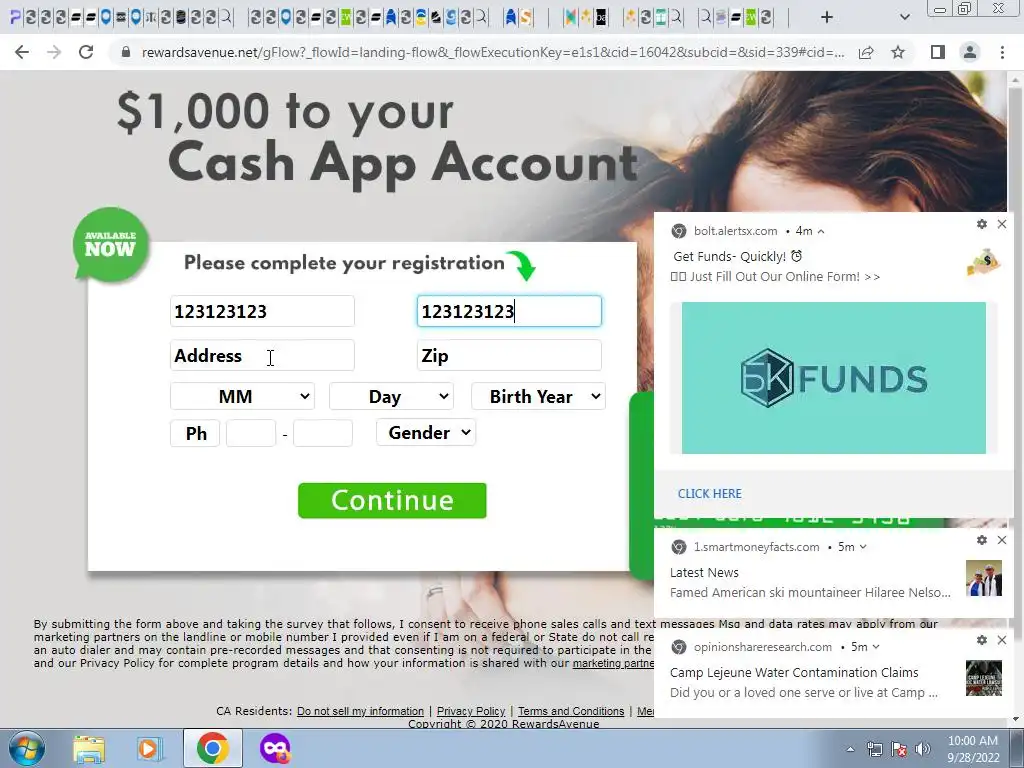Image resolution: width=1024 pixels, height=768 pixels.
Task: Open the Action Center flag icon
Action: click(898, 749)
